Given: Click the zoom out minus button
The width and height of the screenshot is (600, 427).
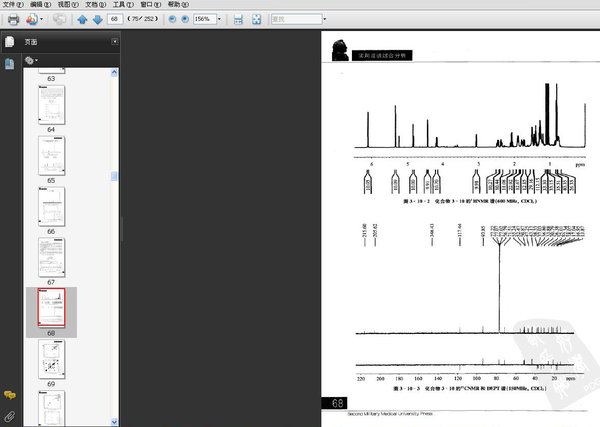Looking at the screenshot, I should pyautogui.click(x=172, y=19).
